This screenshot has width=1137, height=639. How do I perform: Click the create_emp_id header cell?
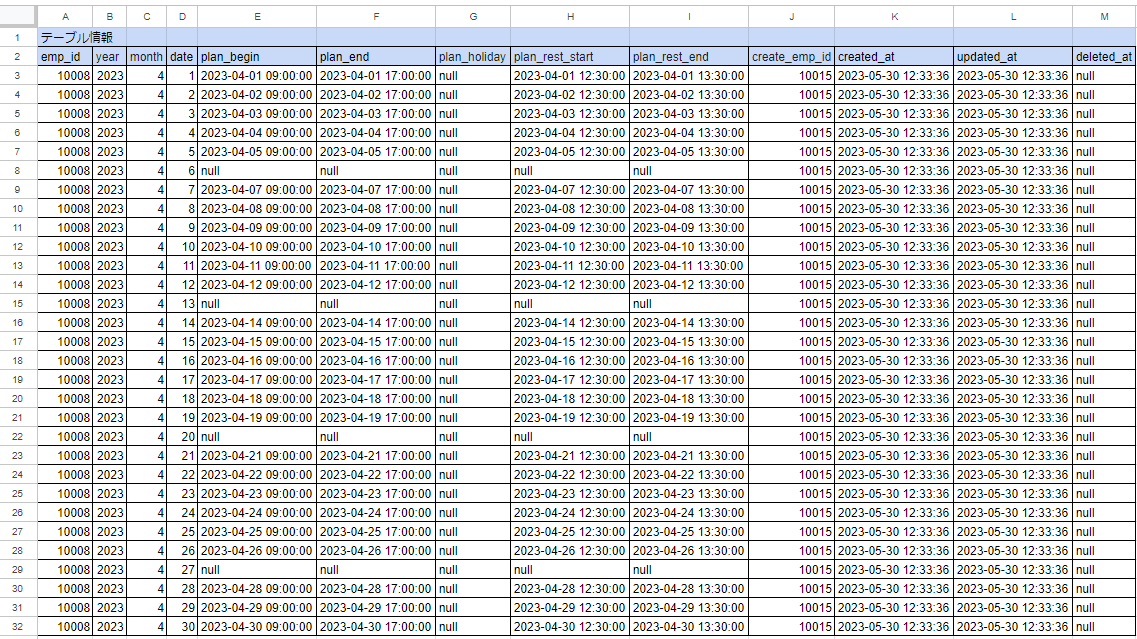[791, 56]
